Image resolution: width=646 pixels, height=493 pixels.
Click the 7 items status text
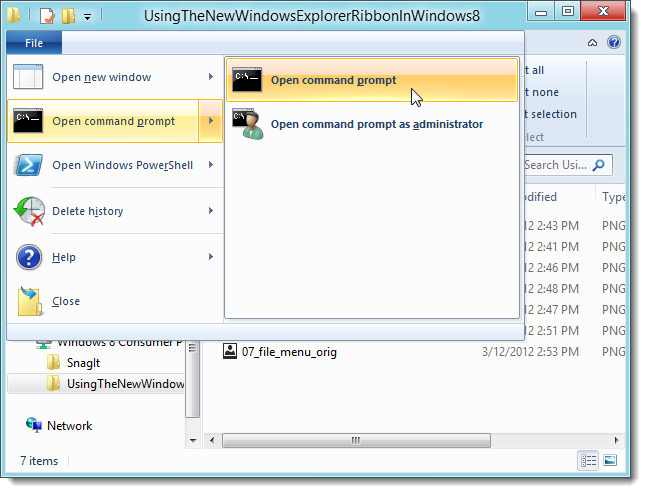tap(39, 461)
